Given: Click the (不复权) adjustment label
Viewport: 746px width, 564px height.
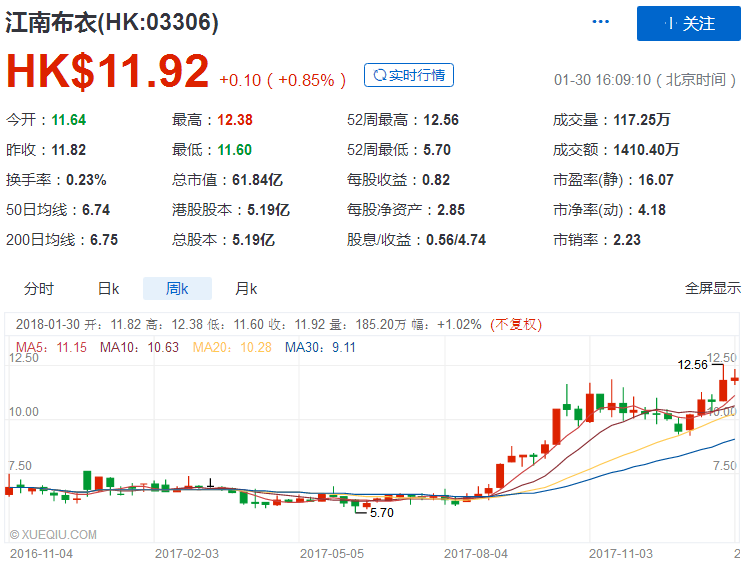Looking at the screenshot, I should coord(516,325).
